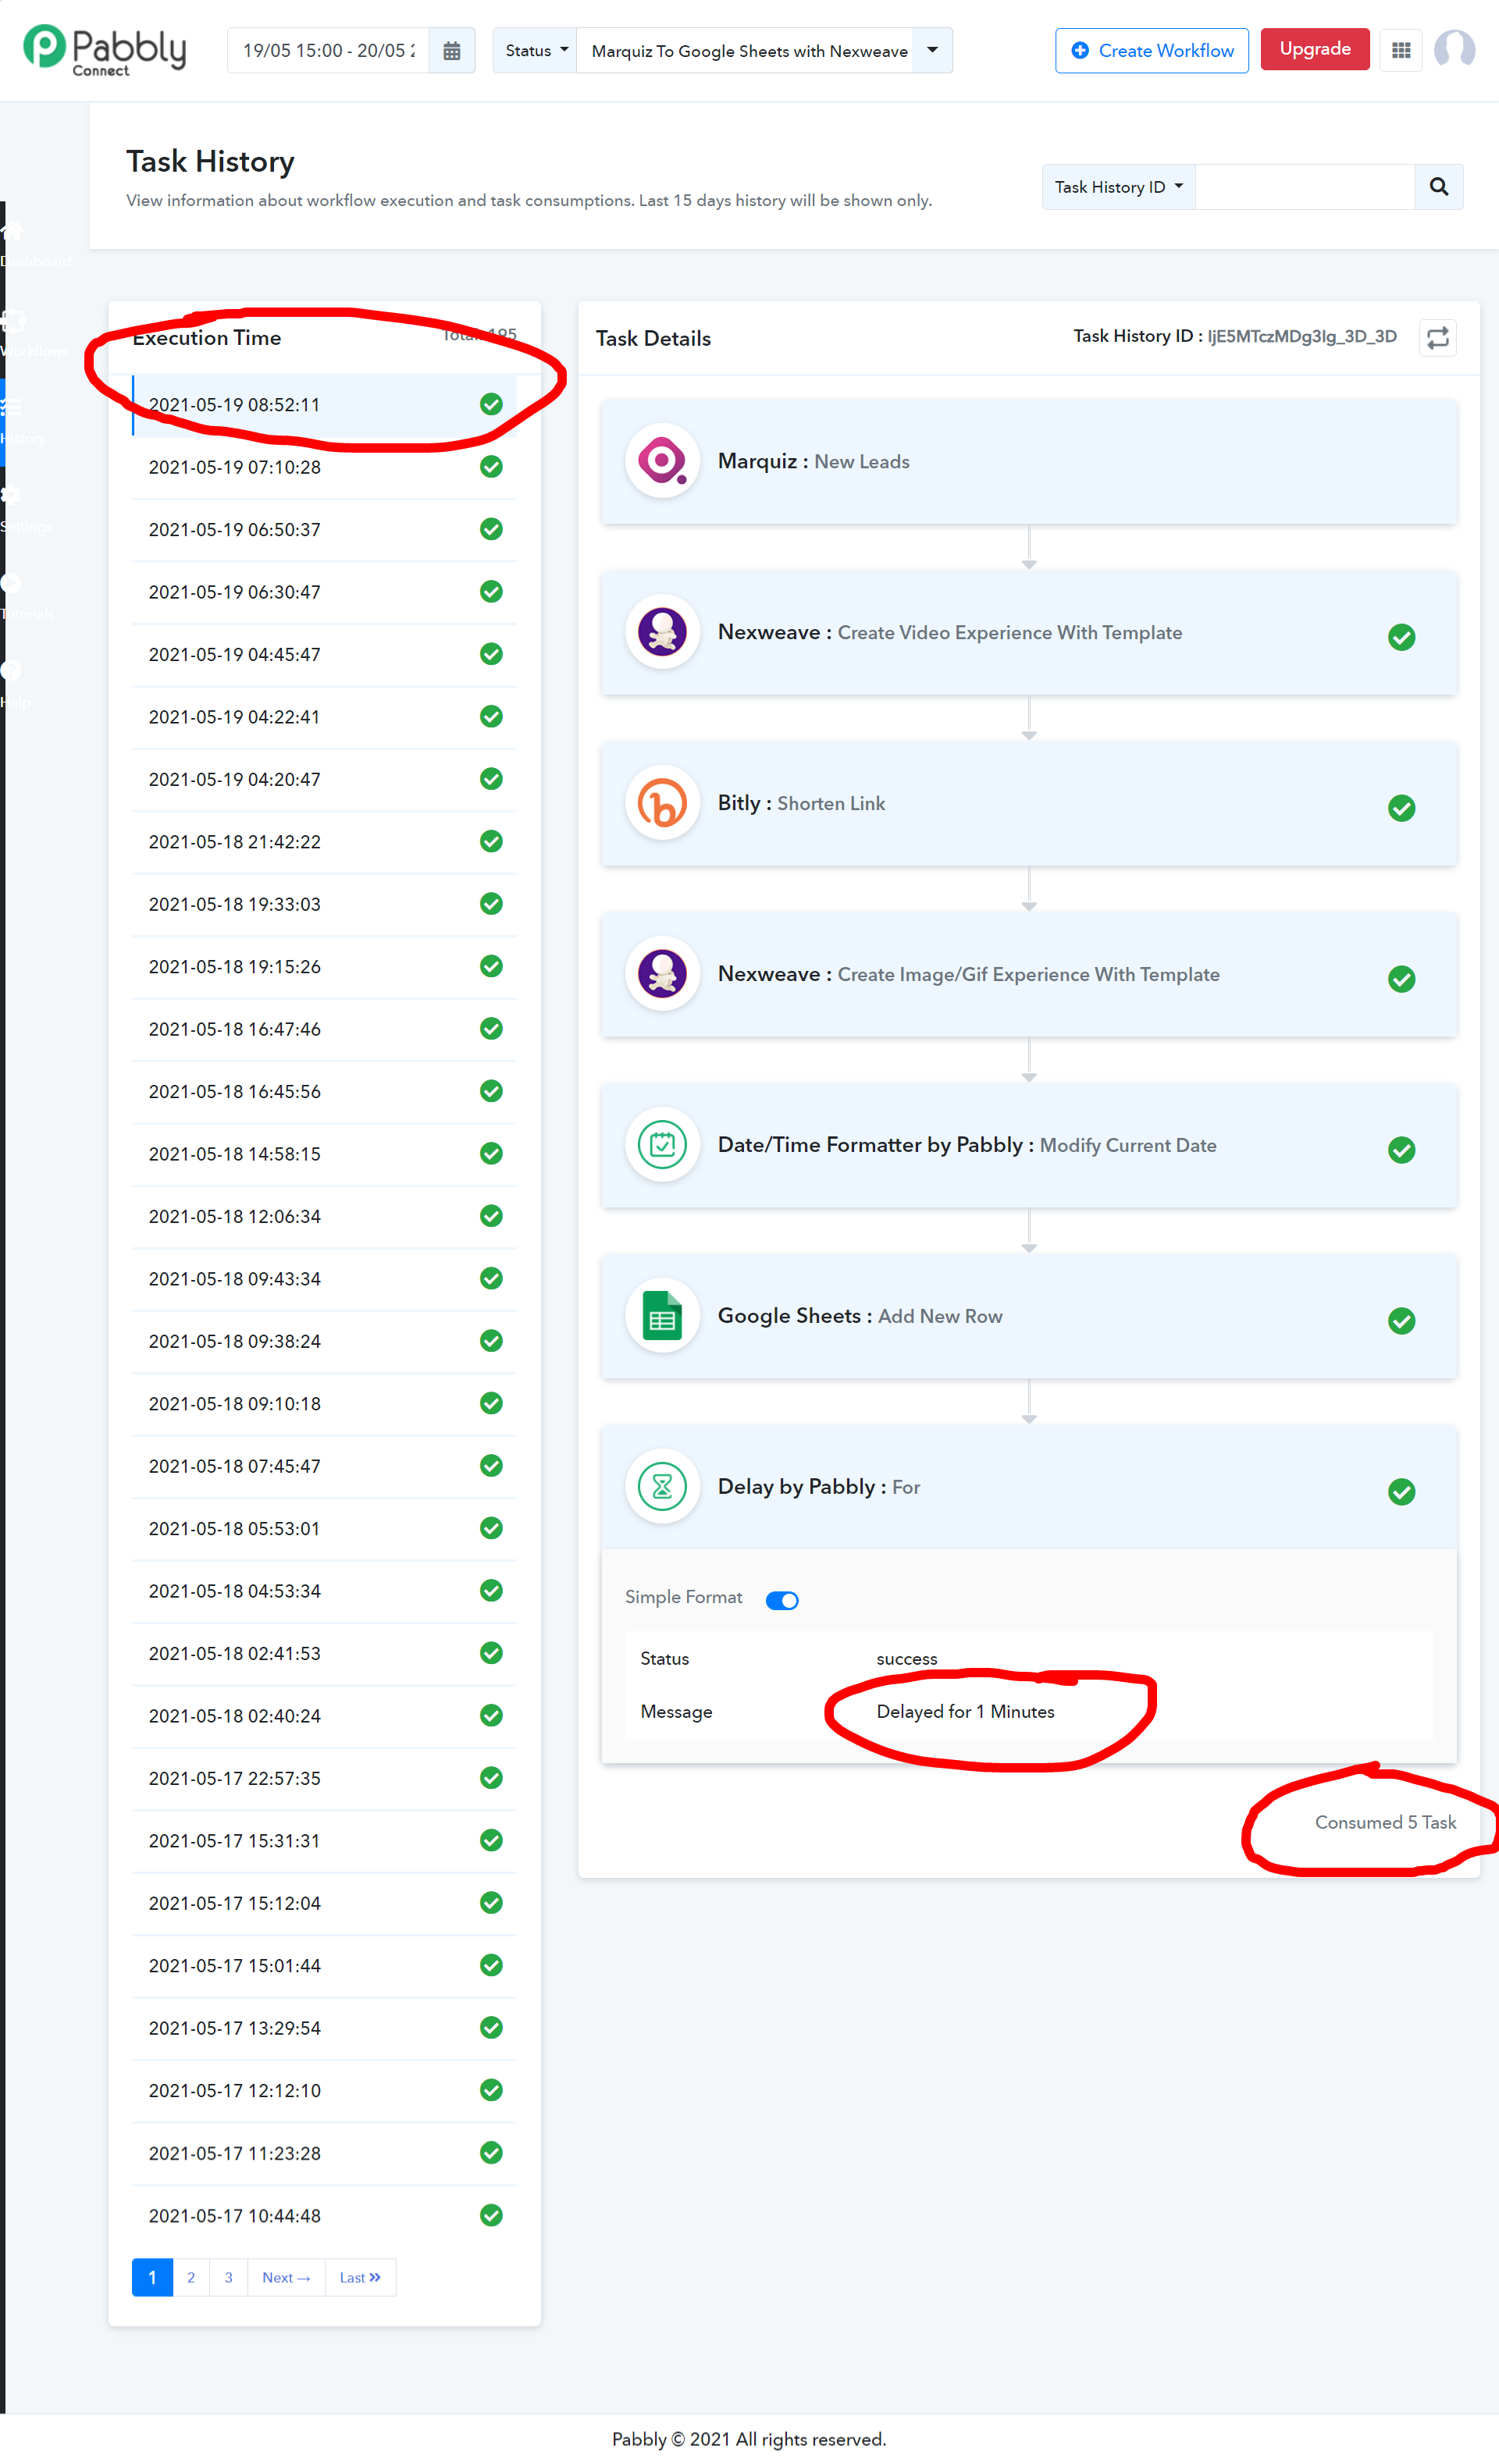Click the Marquiz app icon
Image resolution: width=1499 pixels, height=2464 pixels.
pos(662,461)
